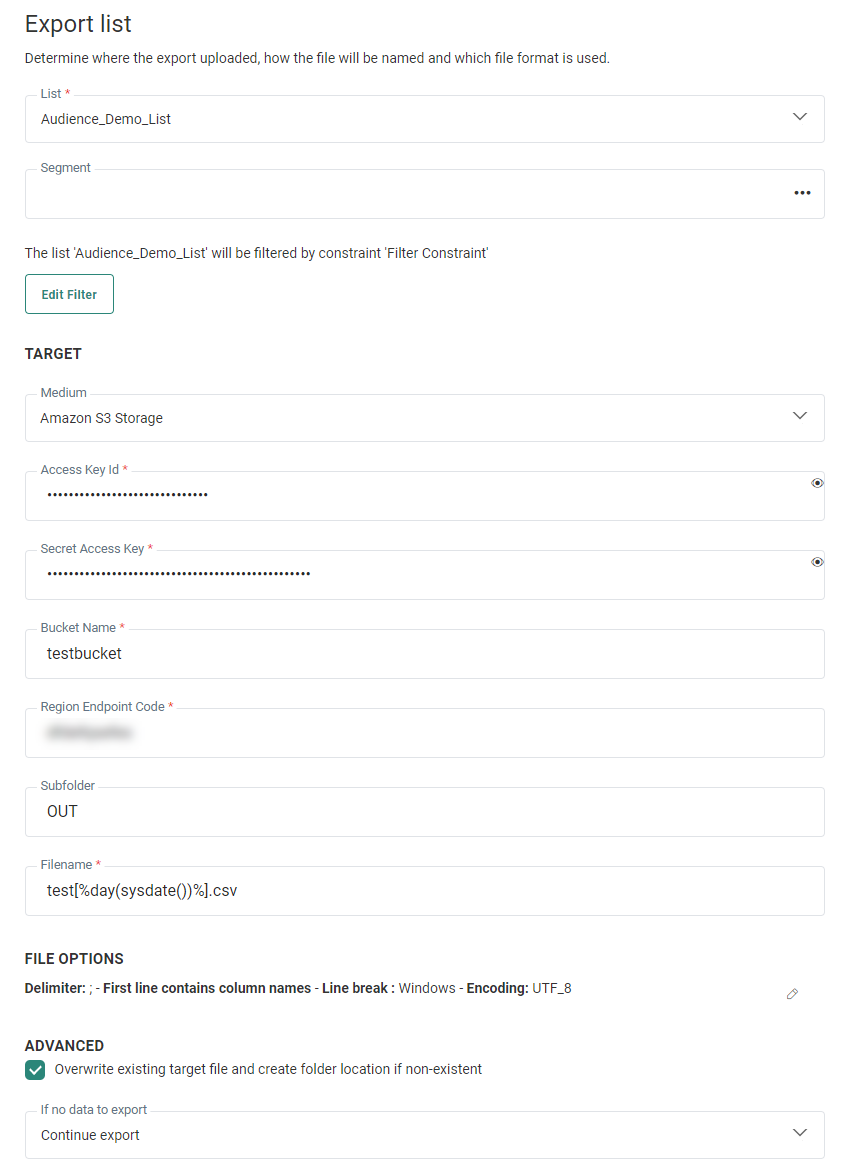The image size is (848, 1172).
Task: Select the Audience_Demo_List value in List
Action: tap(106, 119)
